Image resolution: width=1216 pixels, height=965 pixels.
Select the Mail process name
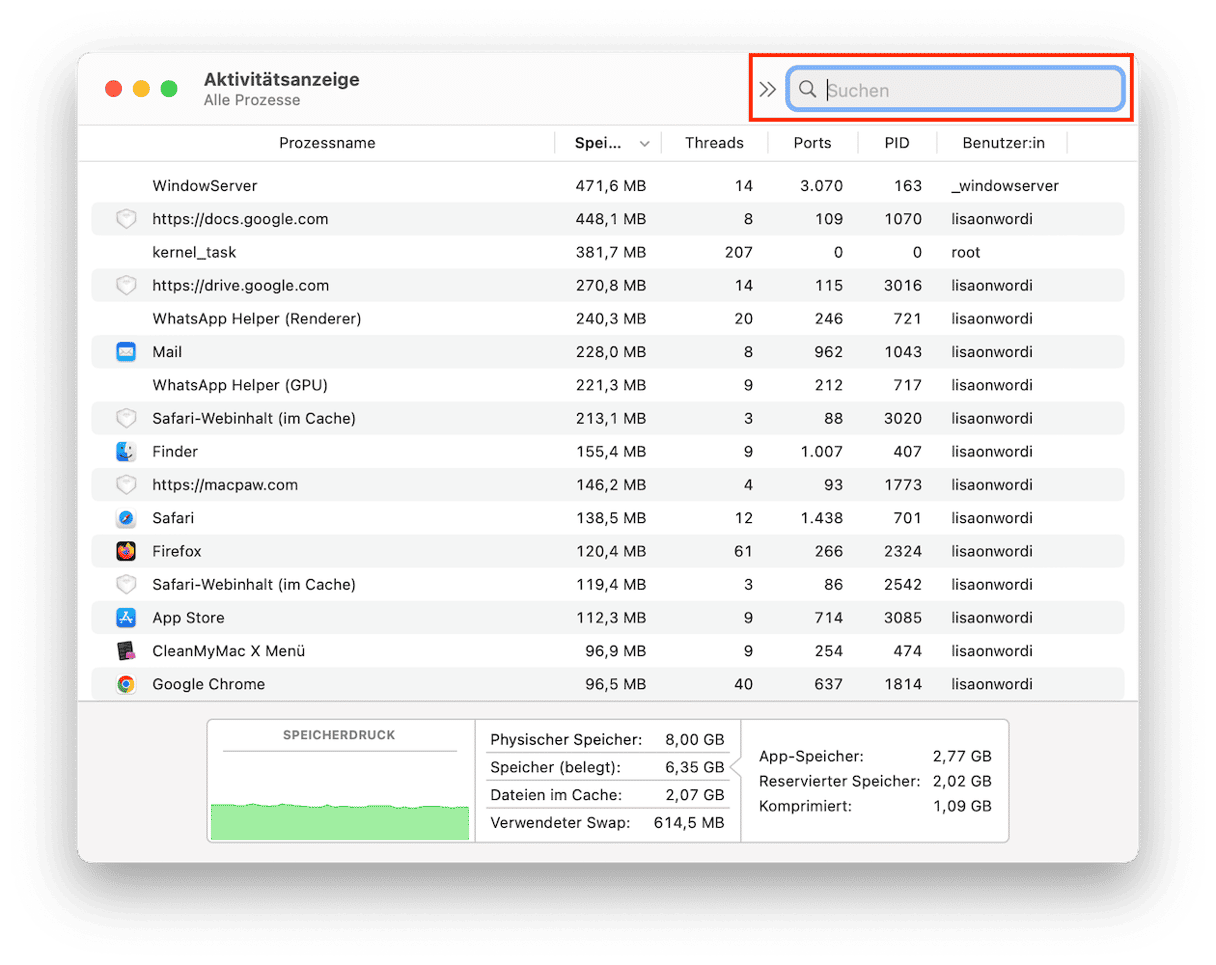(167, 352)
